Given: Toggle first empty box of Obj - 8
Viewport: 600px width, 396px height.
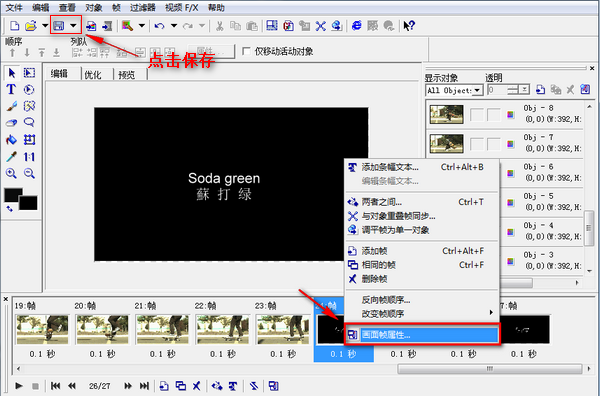Looking at the screenshot, I should (x=476, y=115).
